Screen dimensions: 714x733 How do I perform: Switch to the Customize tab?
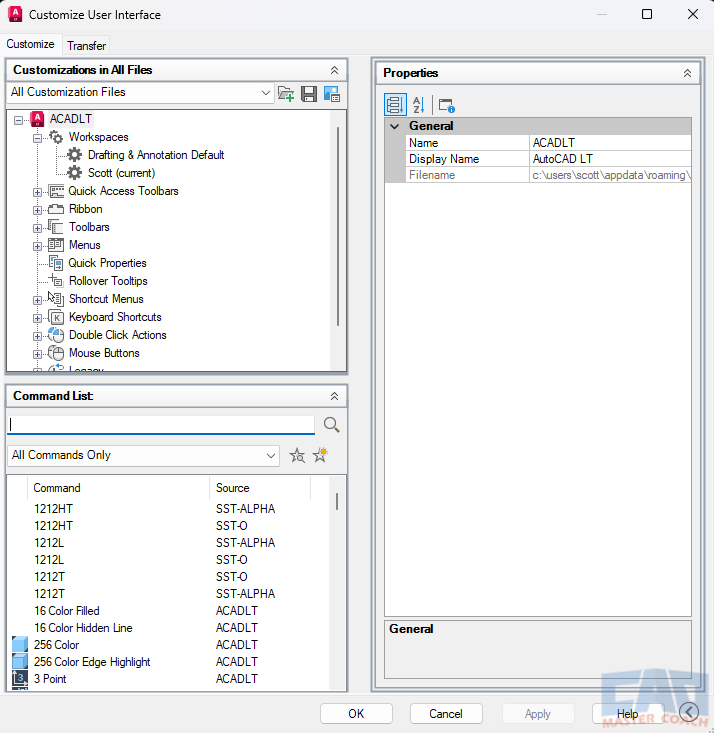tap(30, 44)
